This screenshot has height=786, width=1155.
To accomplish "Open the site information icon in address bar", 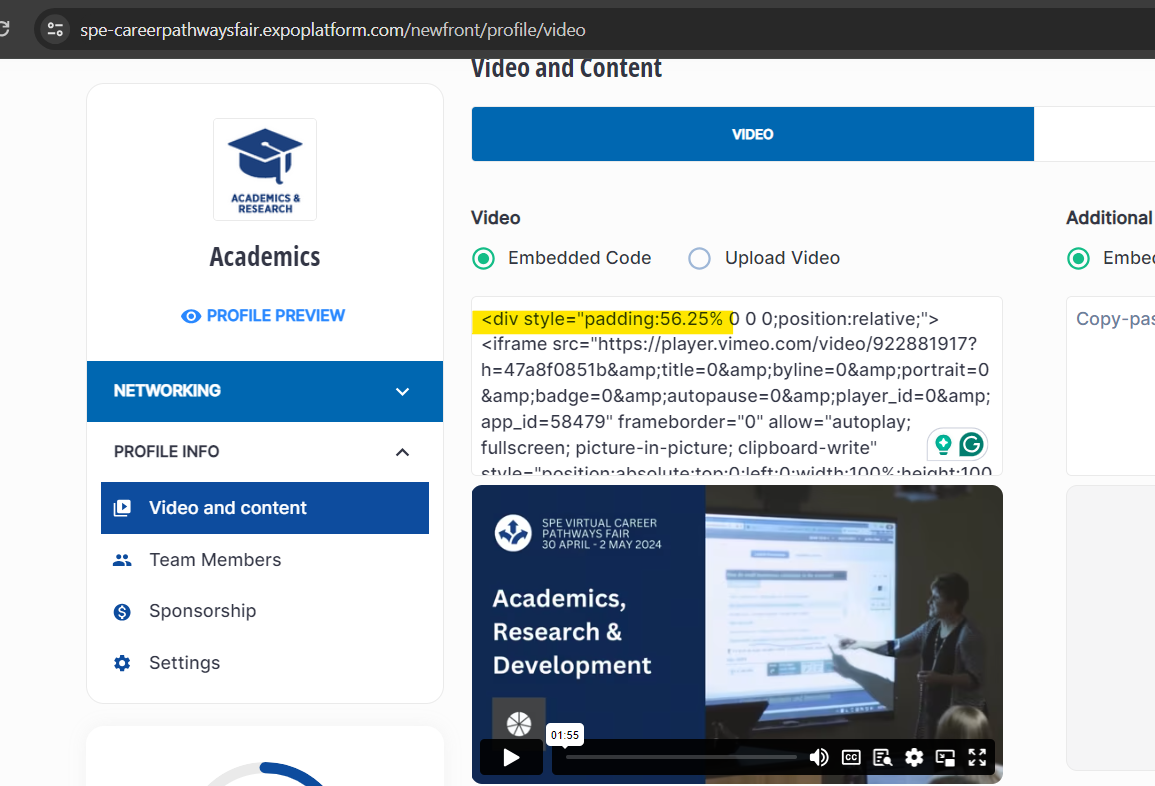I will tap(55, 29).
